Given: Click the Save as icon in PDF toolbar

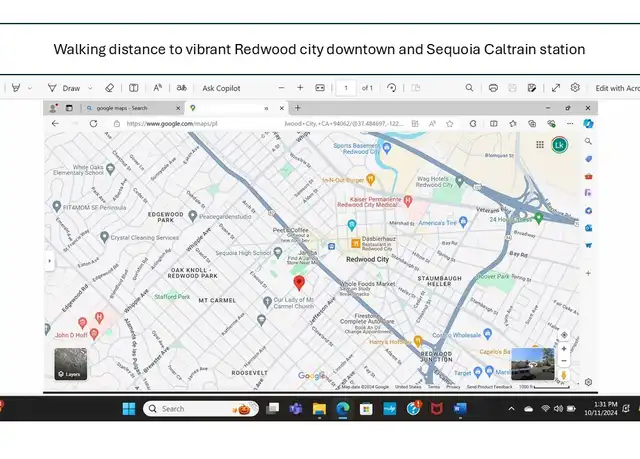Looking at the screenshot, I should [531, 88].
